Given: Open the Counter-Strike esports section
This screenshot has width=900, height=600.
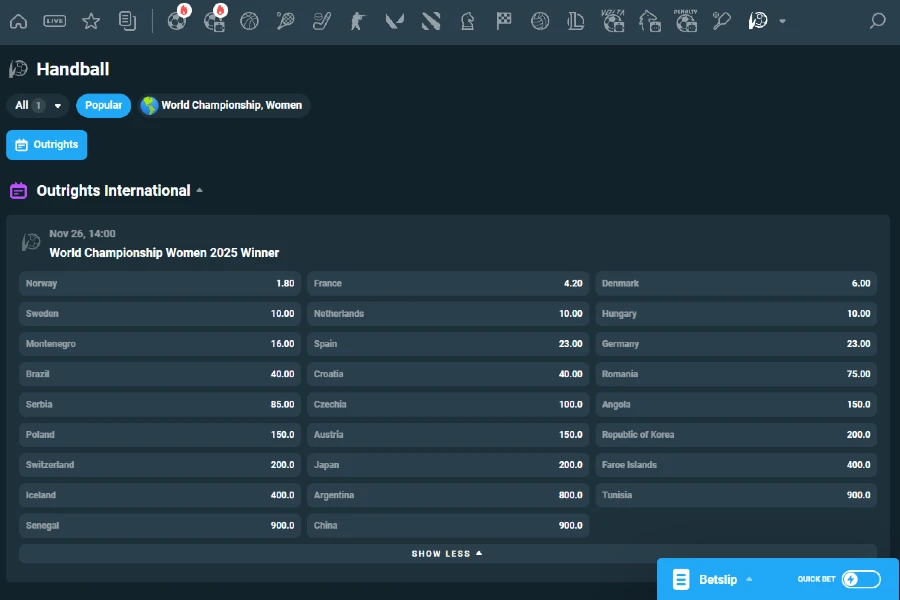Looking at the screenshot, I should point(357,21).
